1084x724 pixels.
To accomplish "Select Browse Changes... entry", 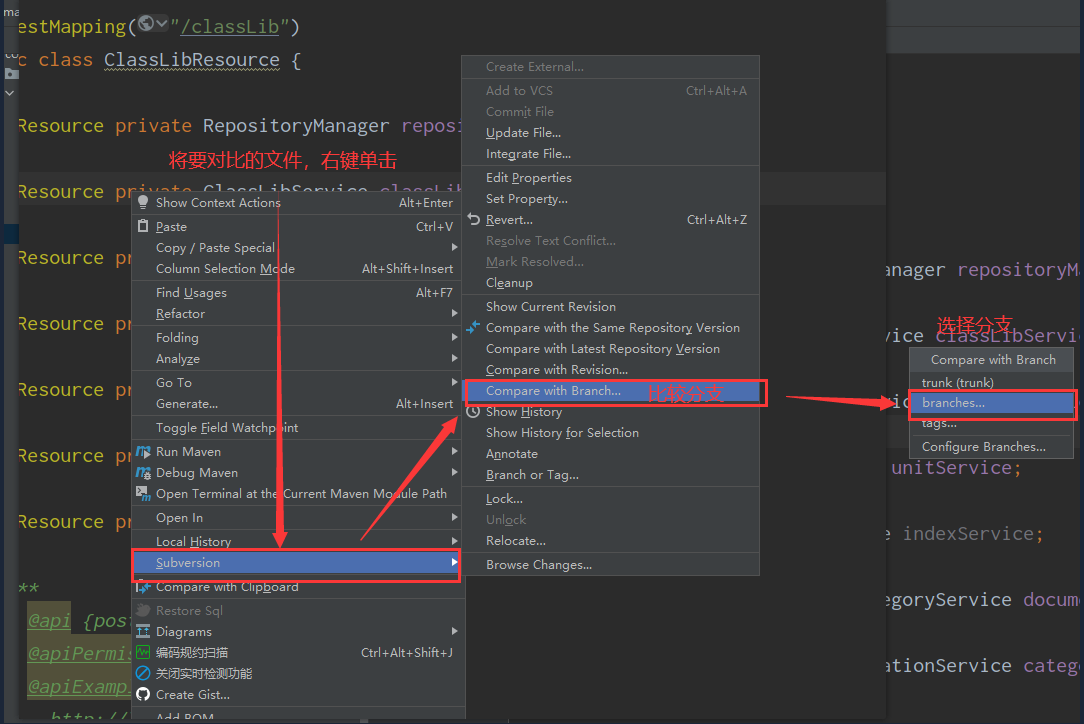I will pos(610,565).
